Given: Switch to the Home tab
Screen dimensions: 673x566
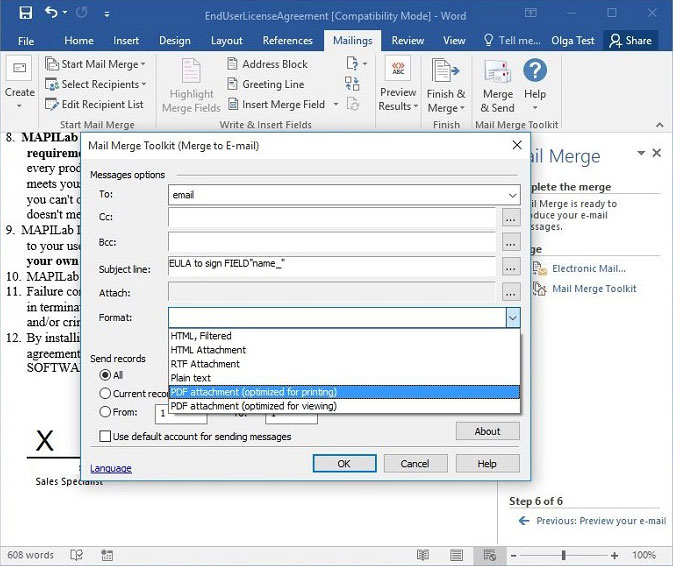Looking at the screenshot, I should click(79, 41).
